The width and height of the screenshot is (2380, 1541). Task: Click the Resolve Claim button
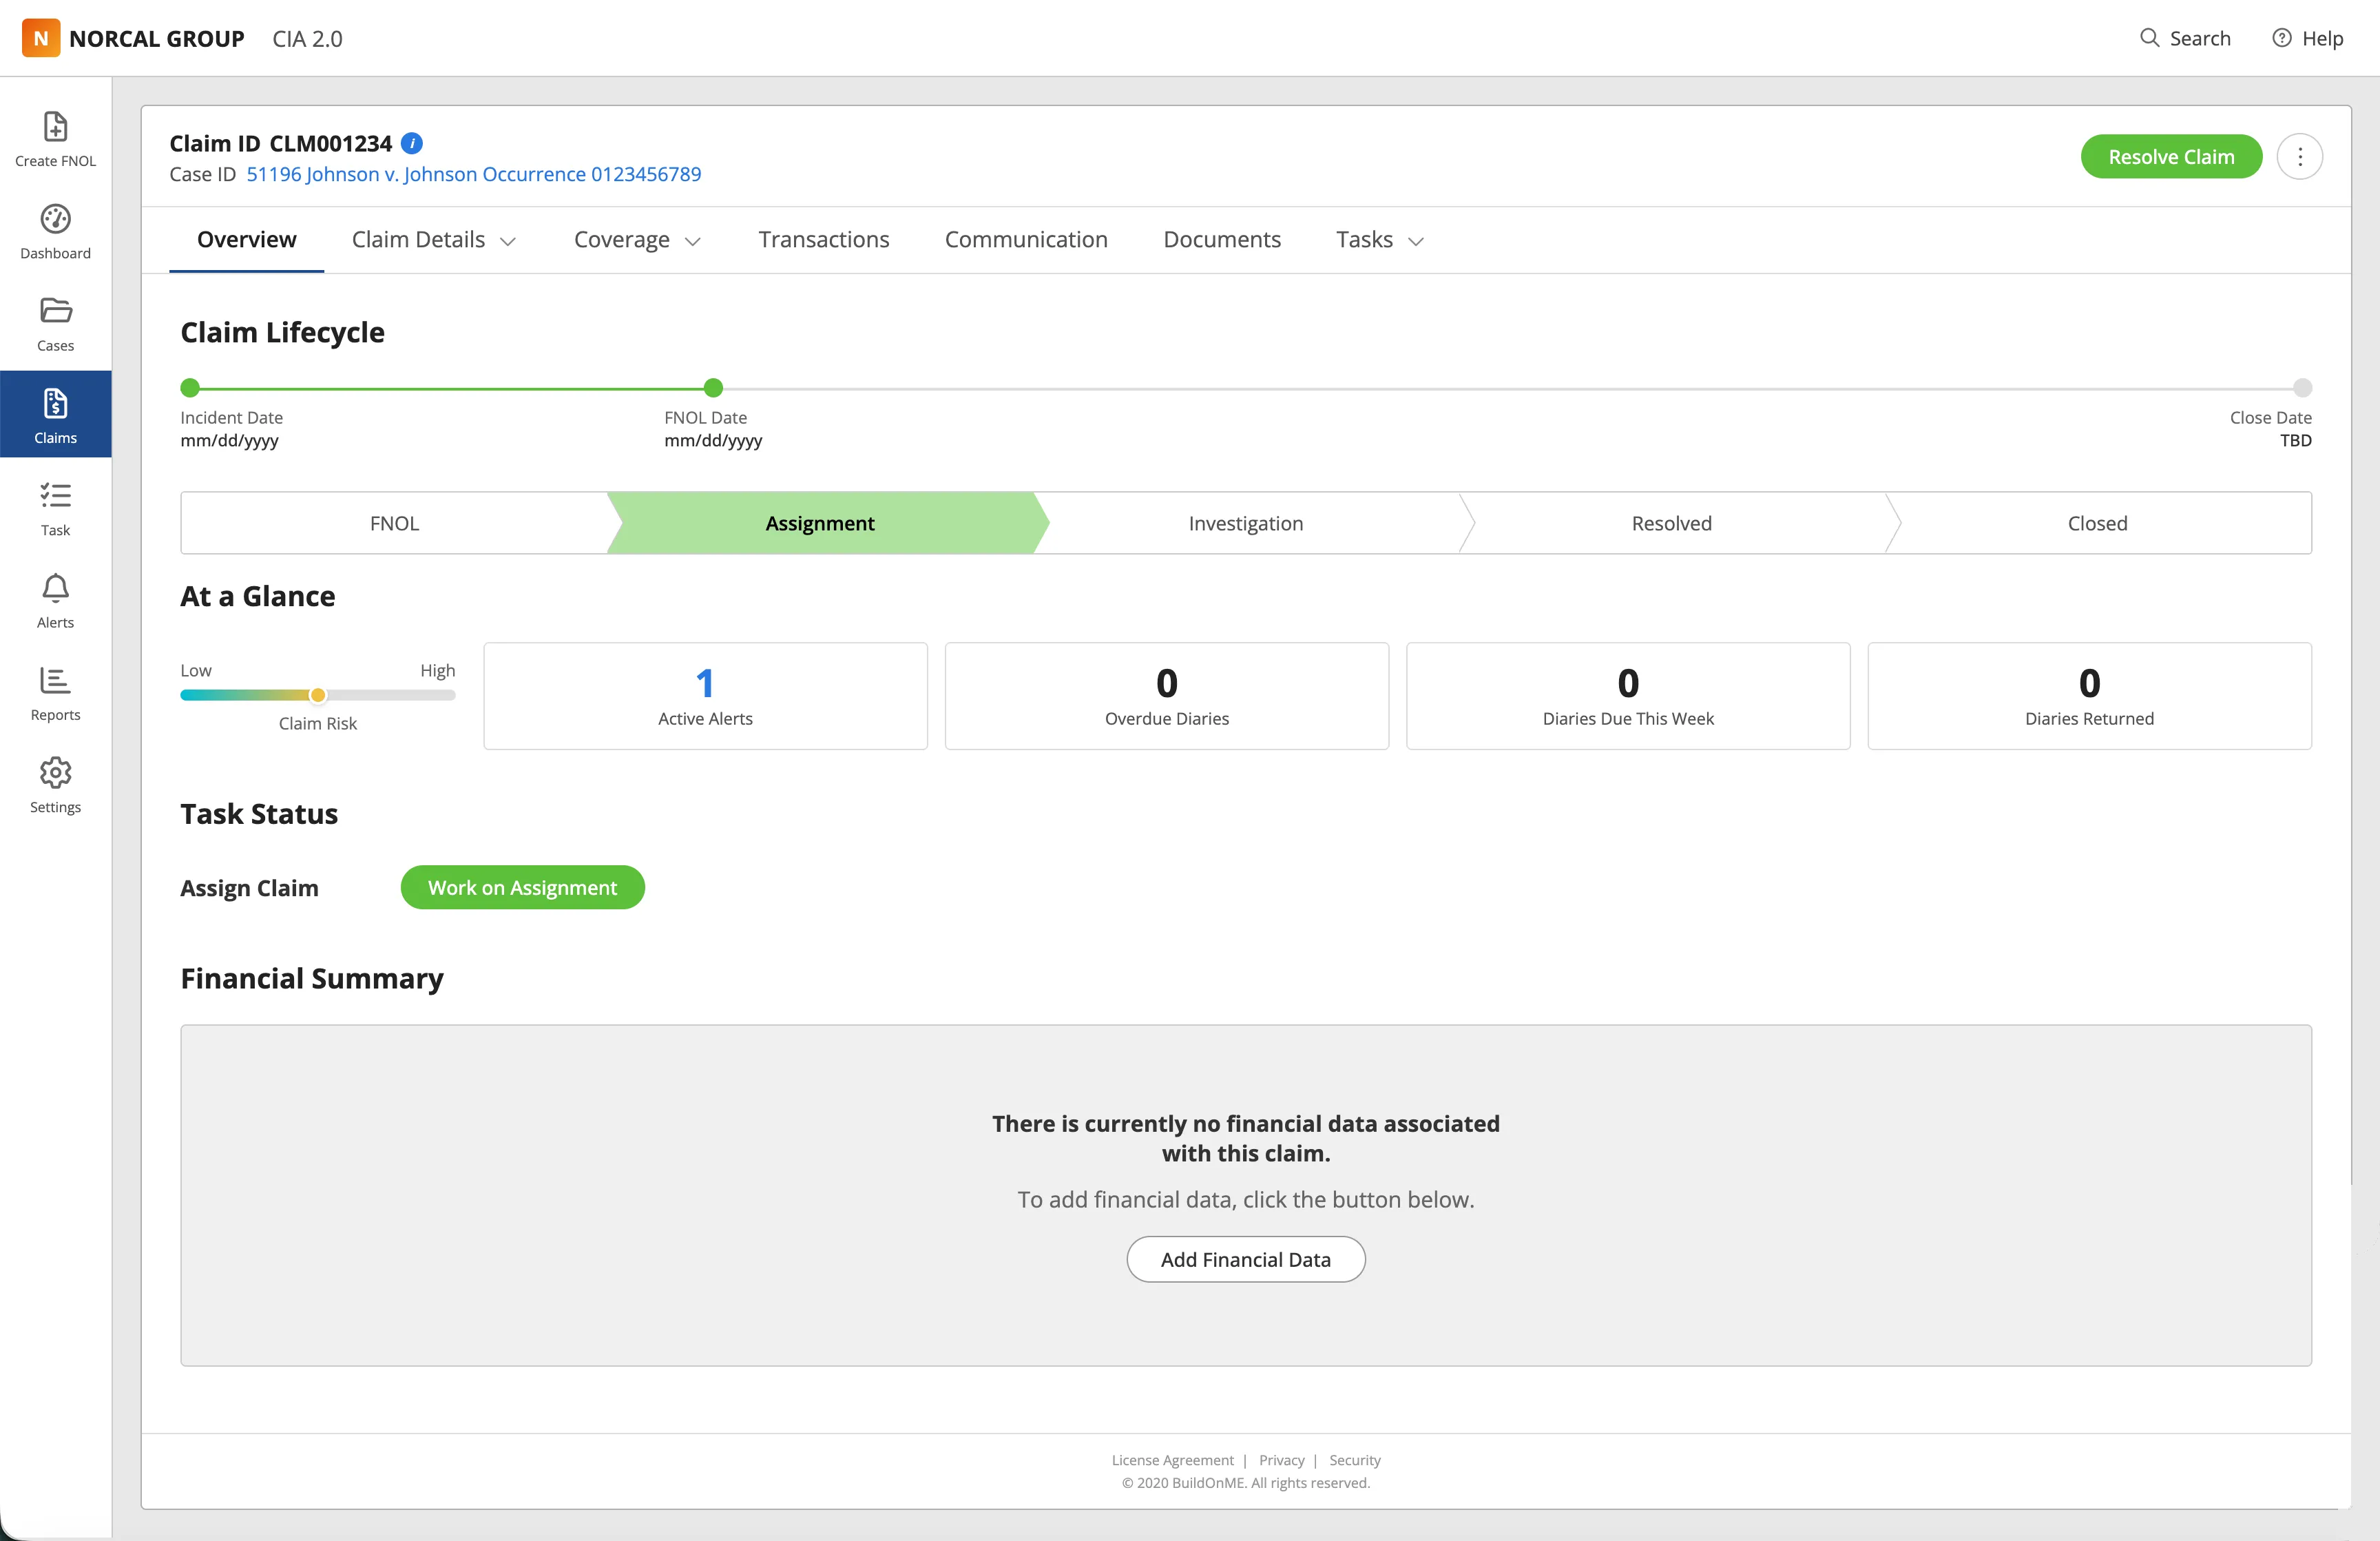[2171, 157]
